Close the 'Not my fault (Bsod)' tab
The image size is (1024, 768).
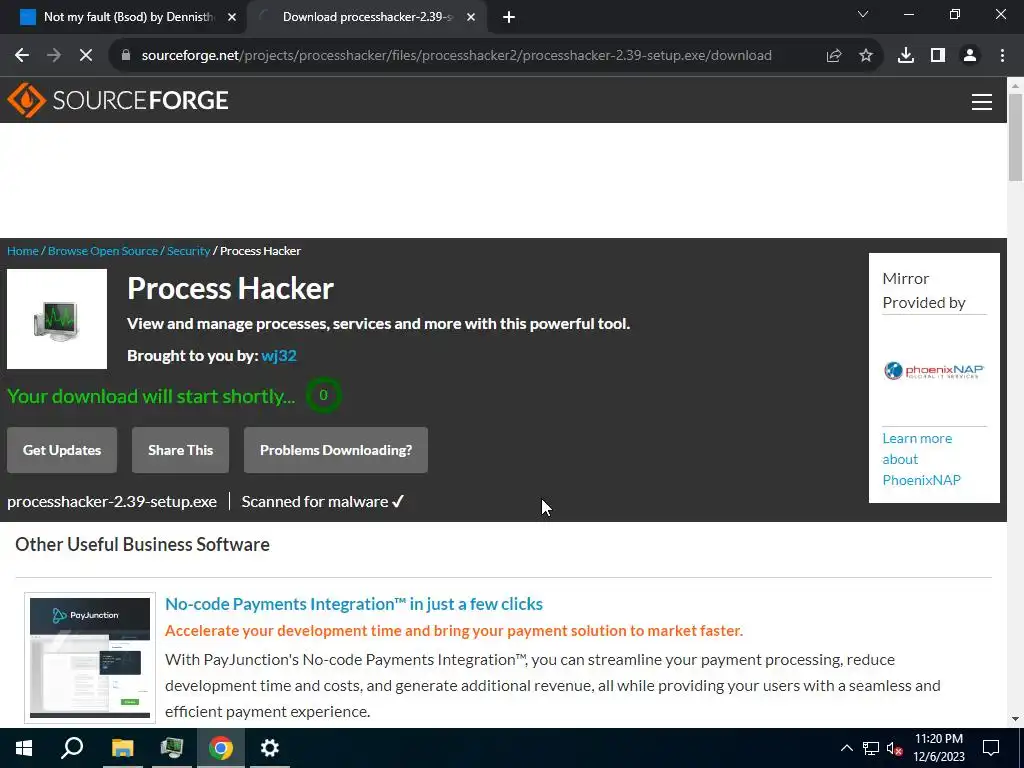click(x=232, y=17)
